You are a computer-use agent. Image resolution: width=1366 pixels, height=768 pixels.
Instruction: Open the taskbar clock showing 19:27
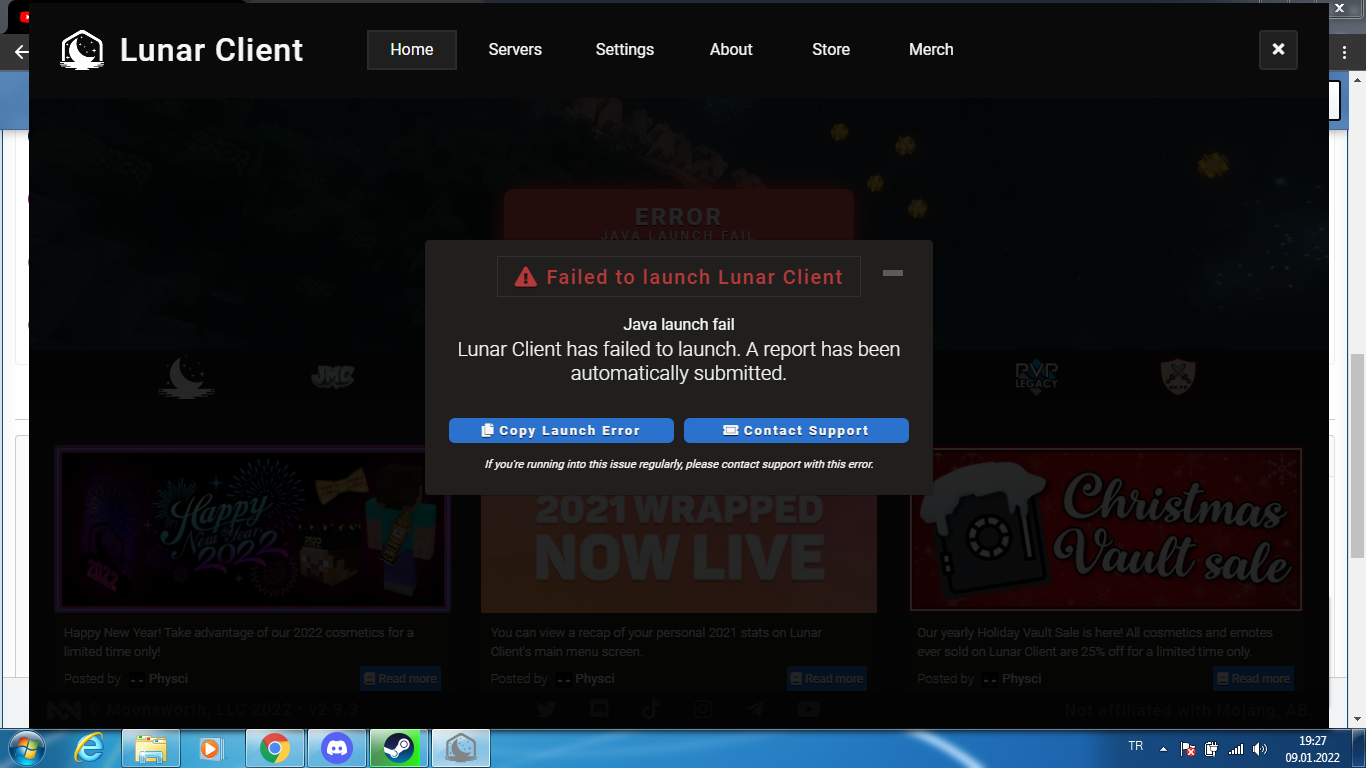tap(1312, 748)
